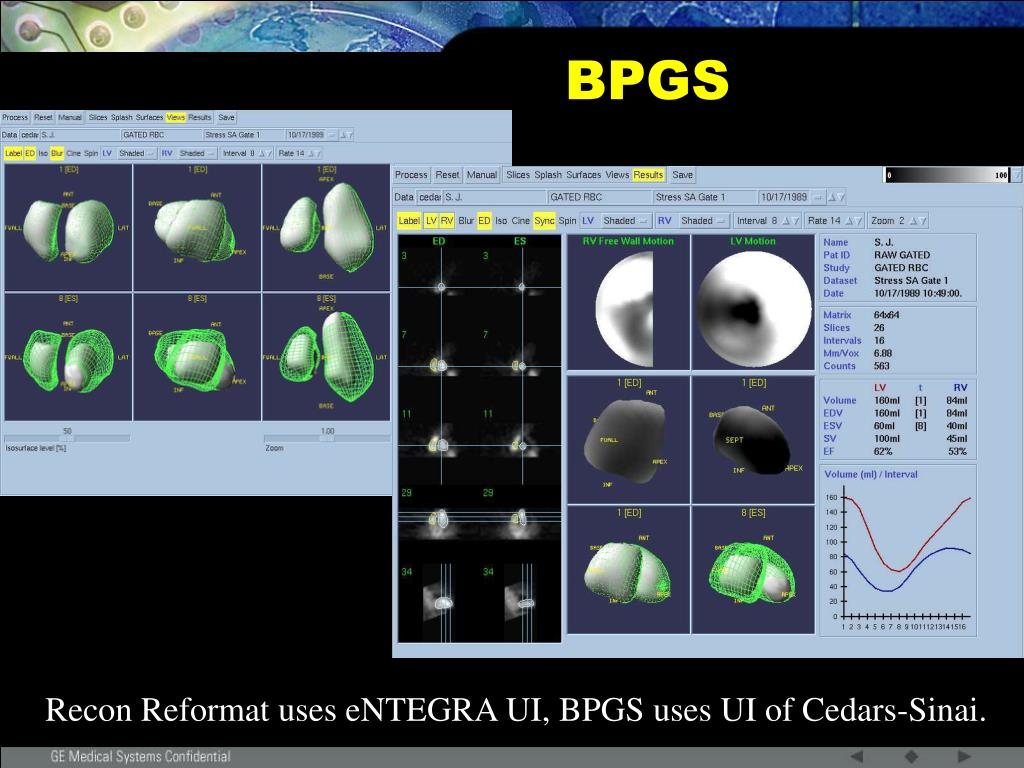Click Interval stepper arrows in front Results window

(790, 221)
